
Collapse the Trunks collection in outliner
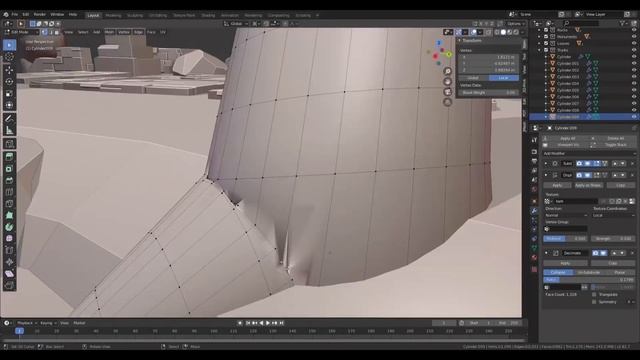coord(540,50)
